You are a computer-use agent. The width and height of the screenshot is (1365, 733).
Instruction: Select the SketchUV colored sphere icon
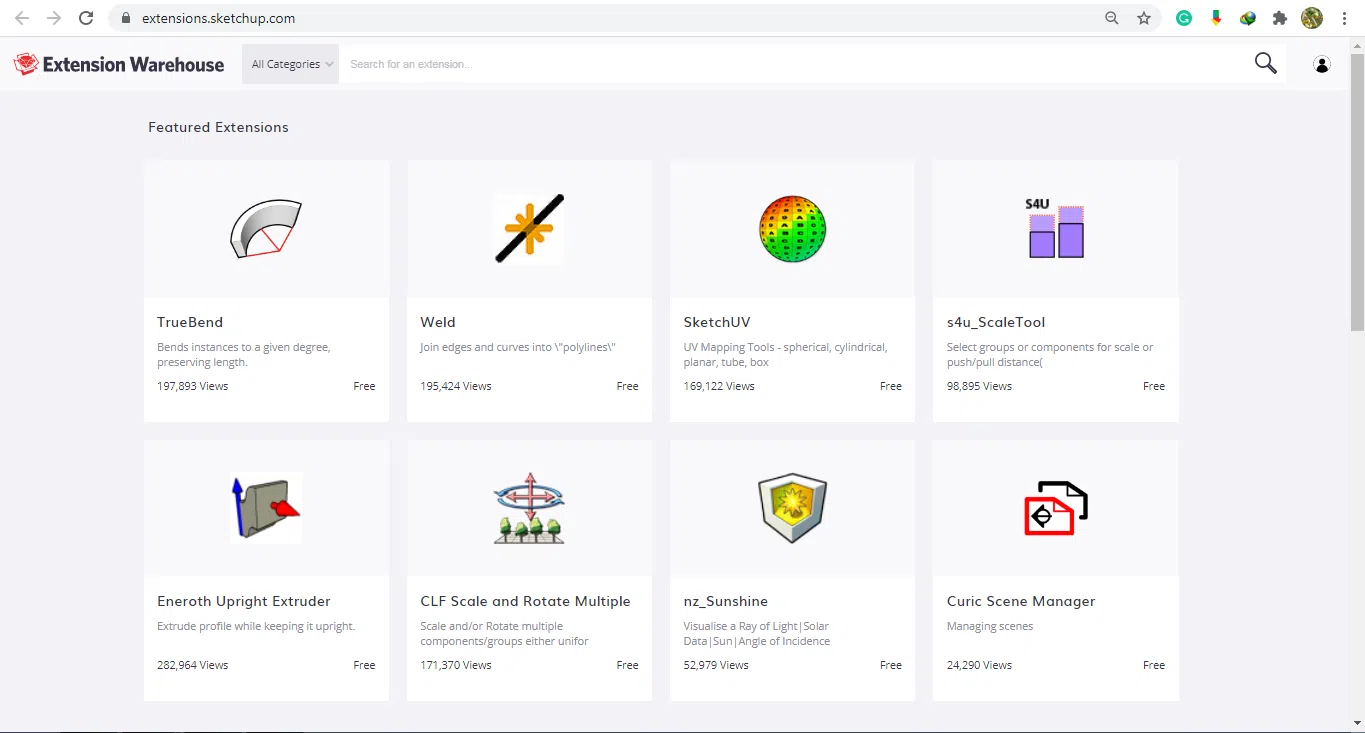point(792,229)
